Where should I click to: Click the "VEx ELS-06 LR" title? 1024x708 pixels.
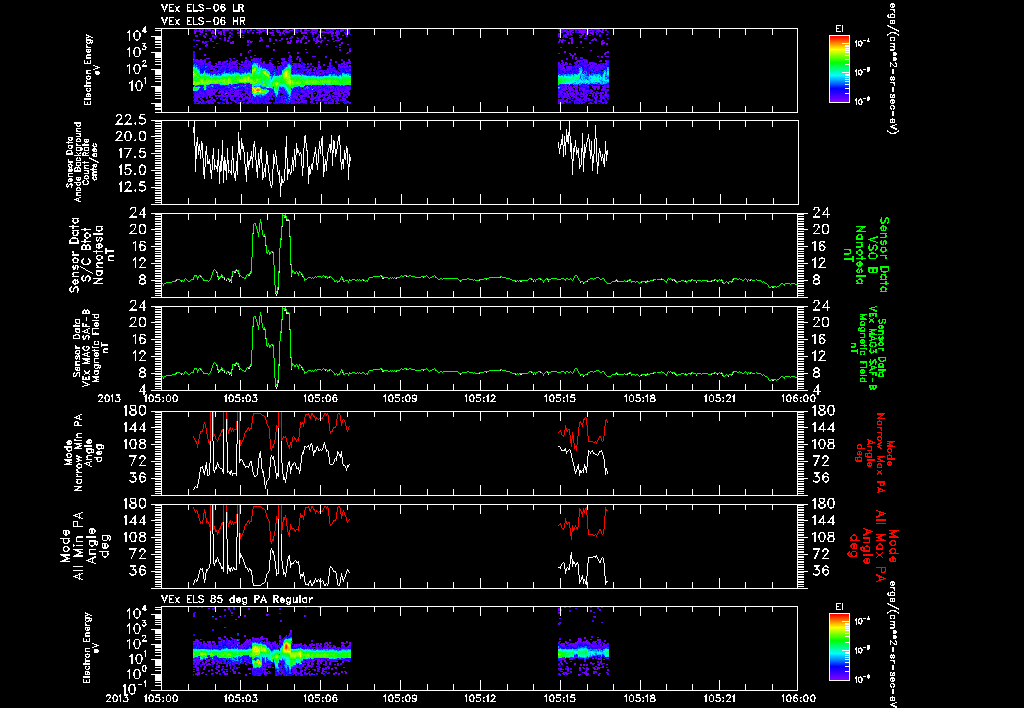pyautogui.click(x=203, y=8)
